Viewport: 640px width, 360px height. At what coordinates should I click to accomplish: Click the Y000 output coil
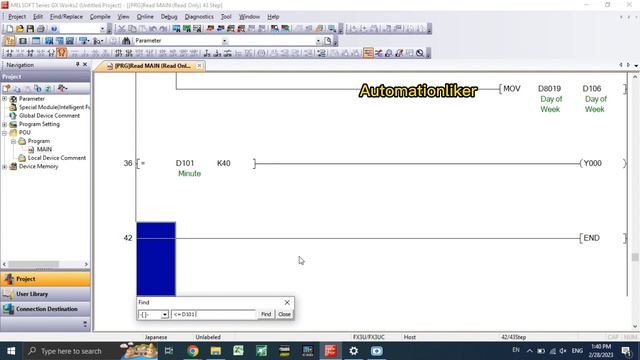coord(593,163)
